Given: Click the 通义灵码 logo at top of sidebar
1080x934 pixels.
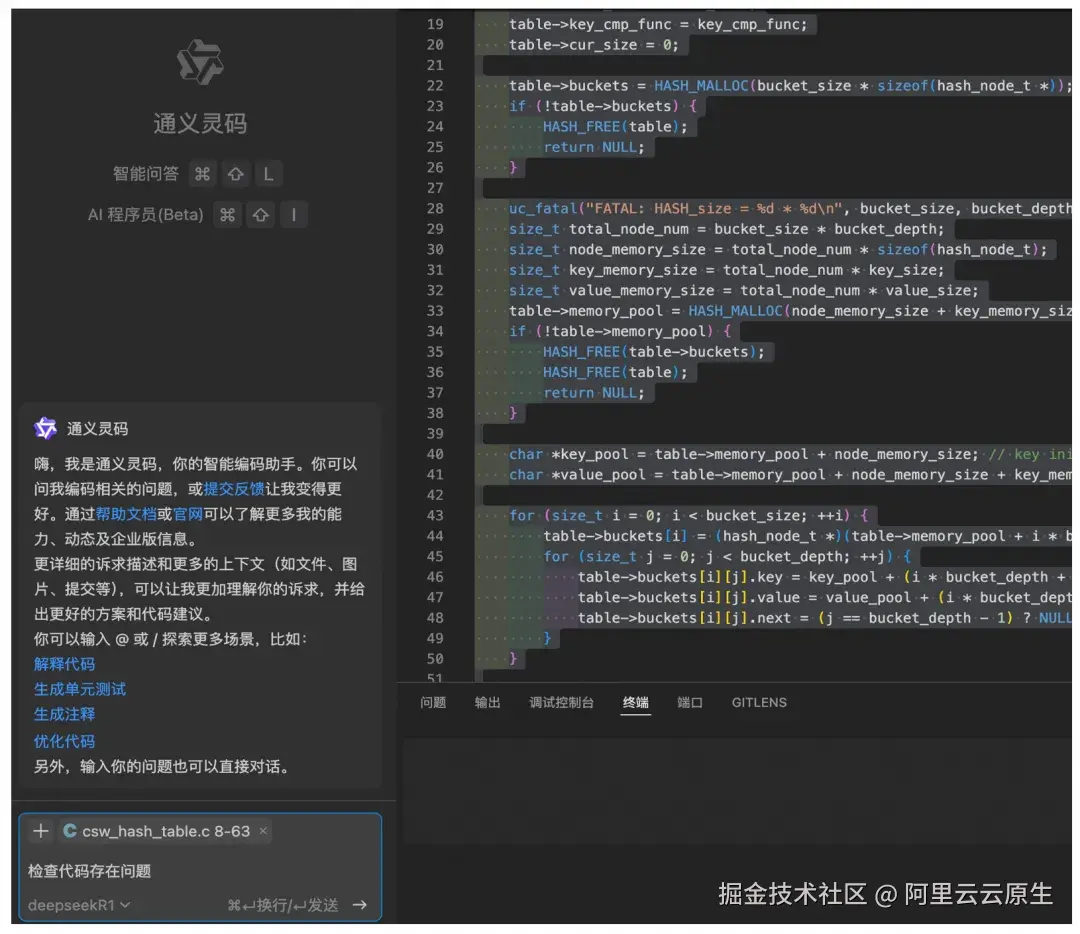Looking at the screenshot, I should tap(199, 61).
